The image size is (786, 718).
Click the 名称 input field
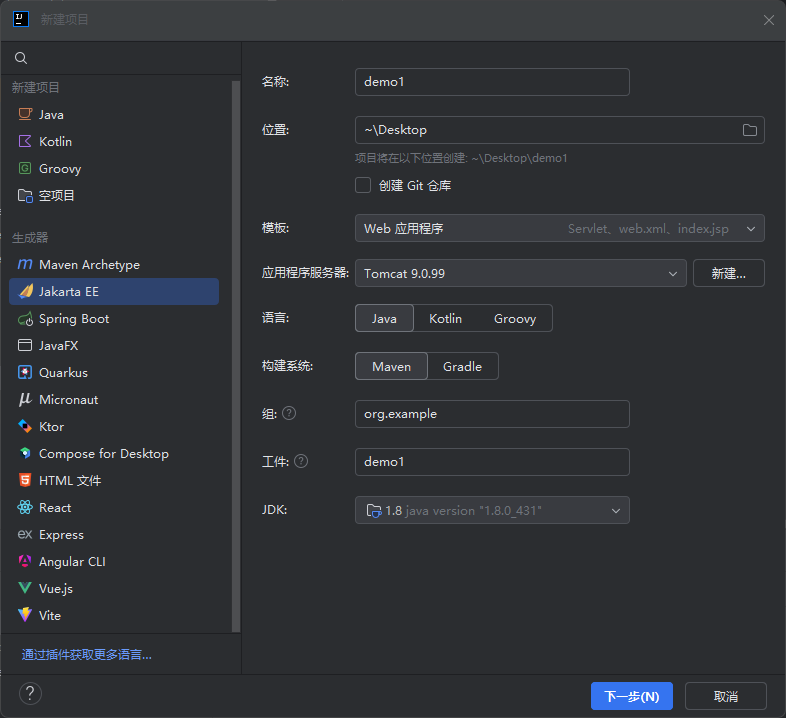click(492, 82)
